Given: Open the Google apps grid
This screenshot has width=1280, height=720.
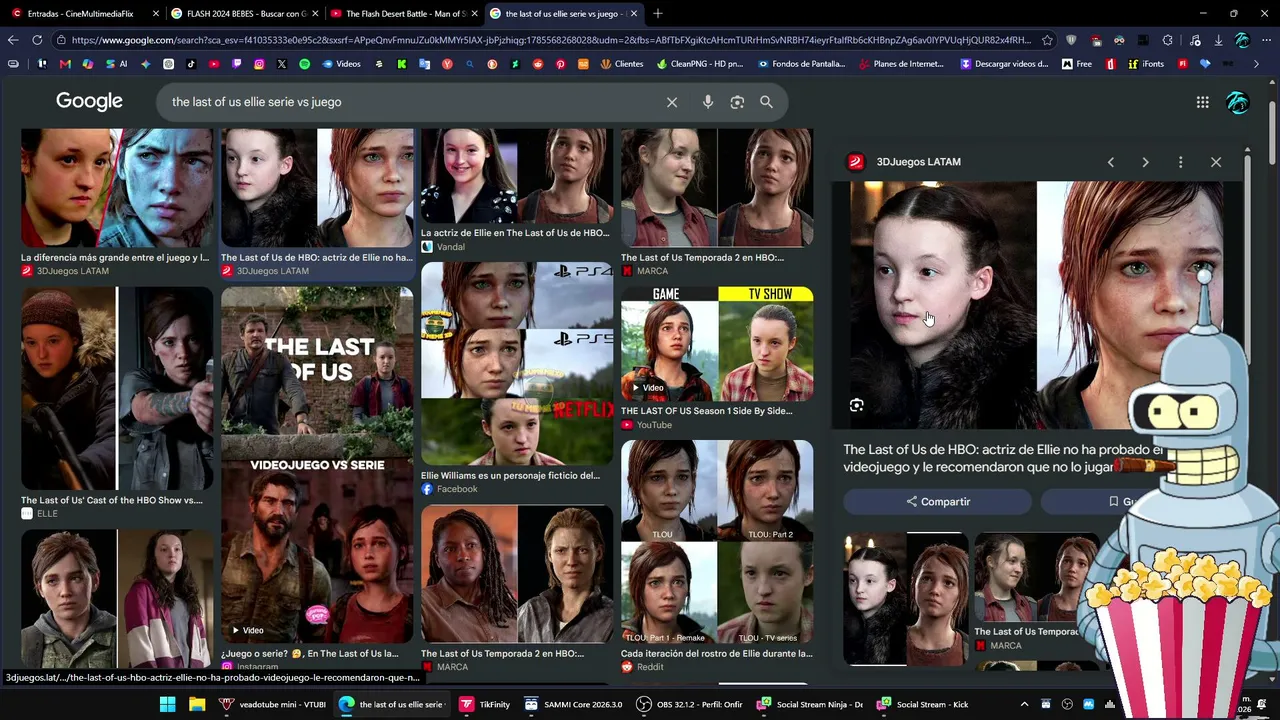Looking at the screenshot, I should [1203, 102].
